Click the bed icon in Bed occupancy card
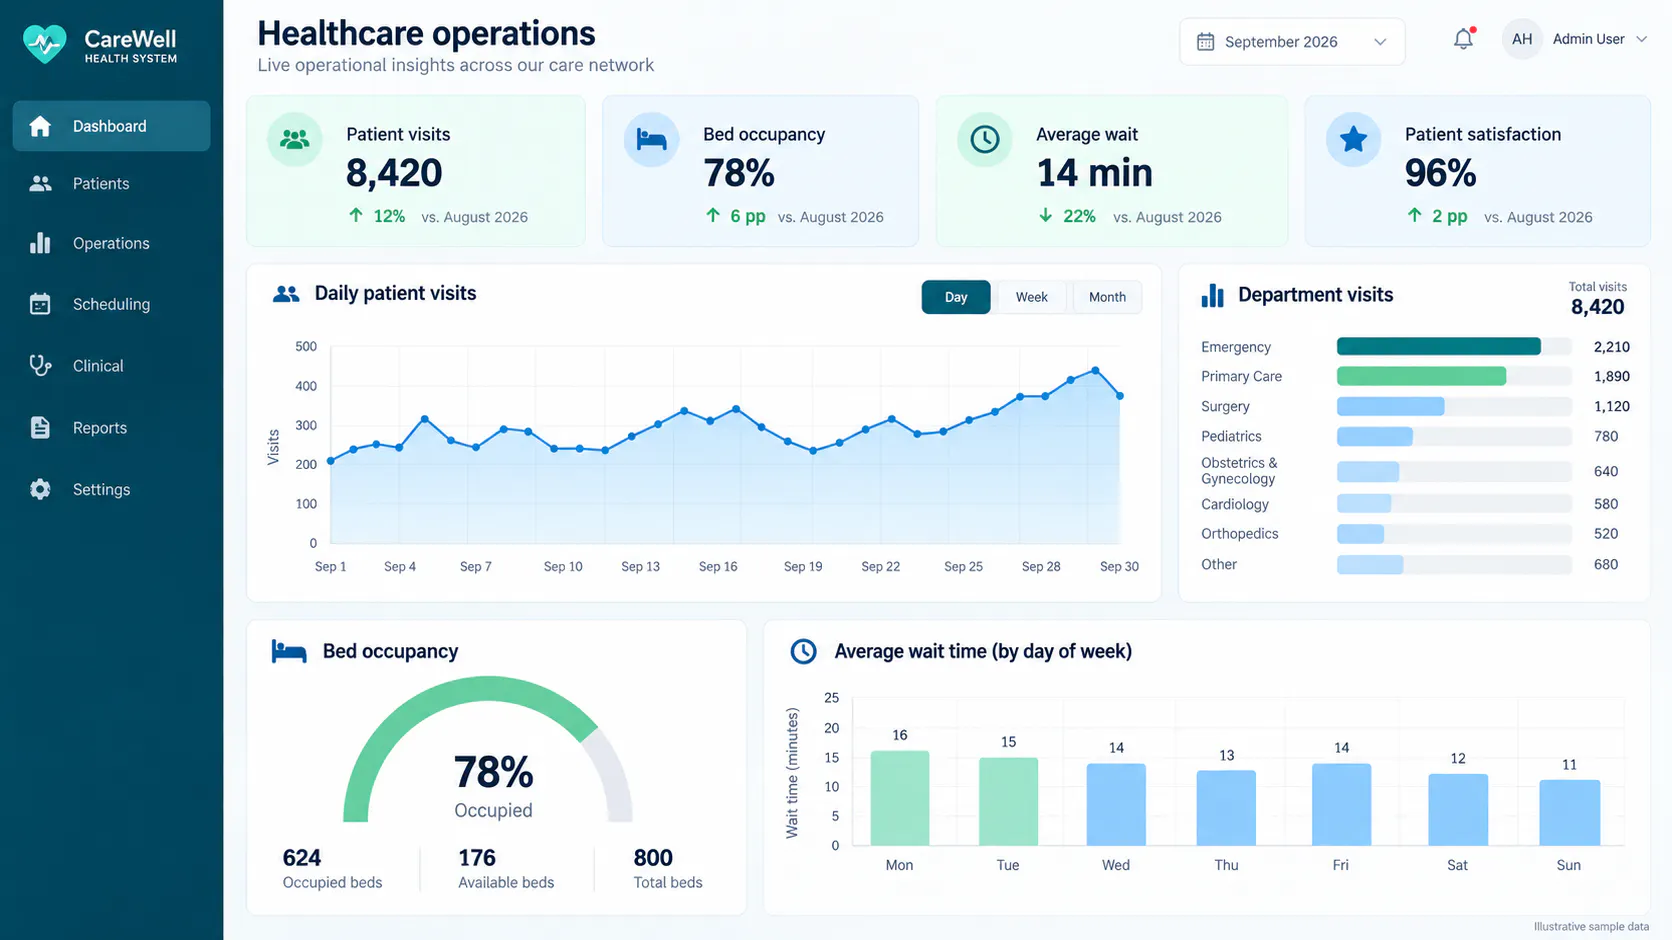Screen dimensions: 1672x940 [651, 139]
